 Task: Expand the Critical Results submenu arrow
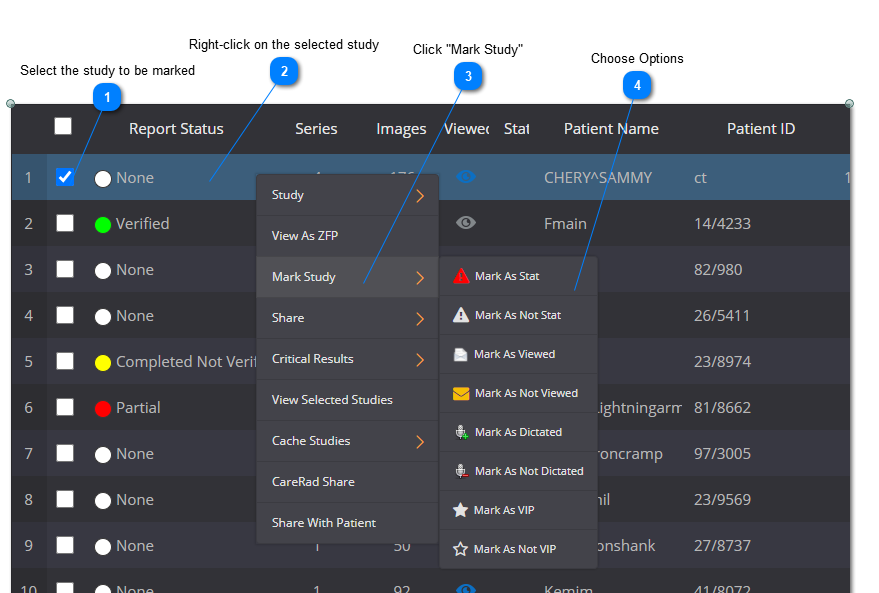[x=420, y=360]
